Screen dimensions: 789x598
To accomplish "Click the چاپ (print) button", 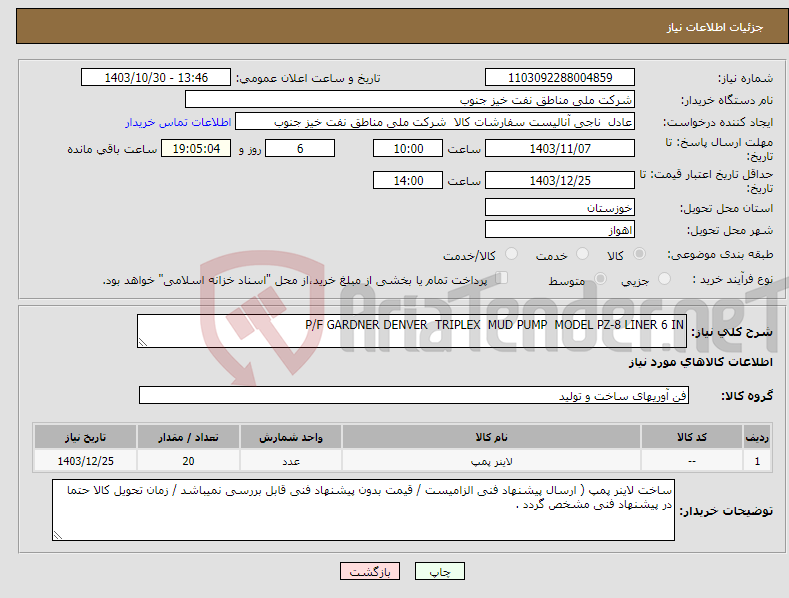I will click(439, 571).
